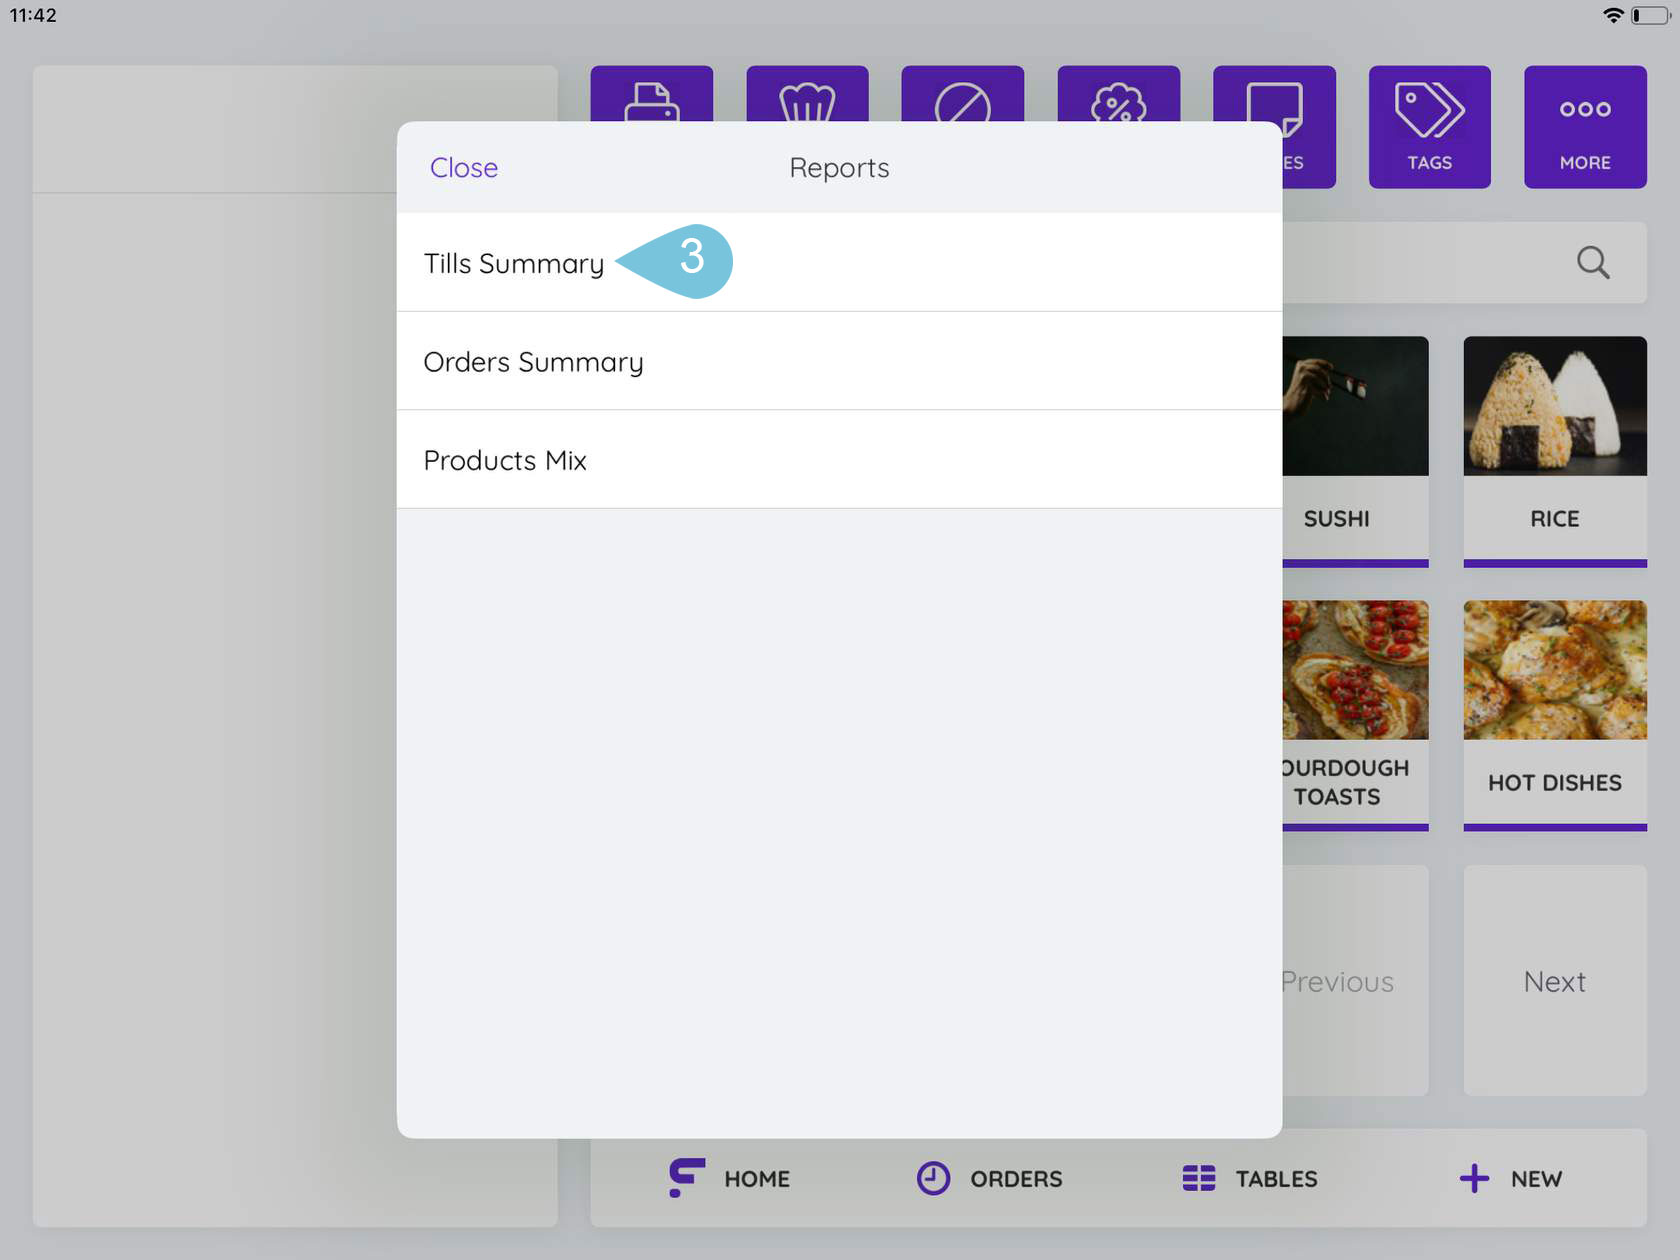Tap the Tags toolbar button
This screenshot has width=1680, height=1260.
(1429, 127)
